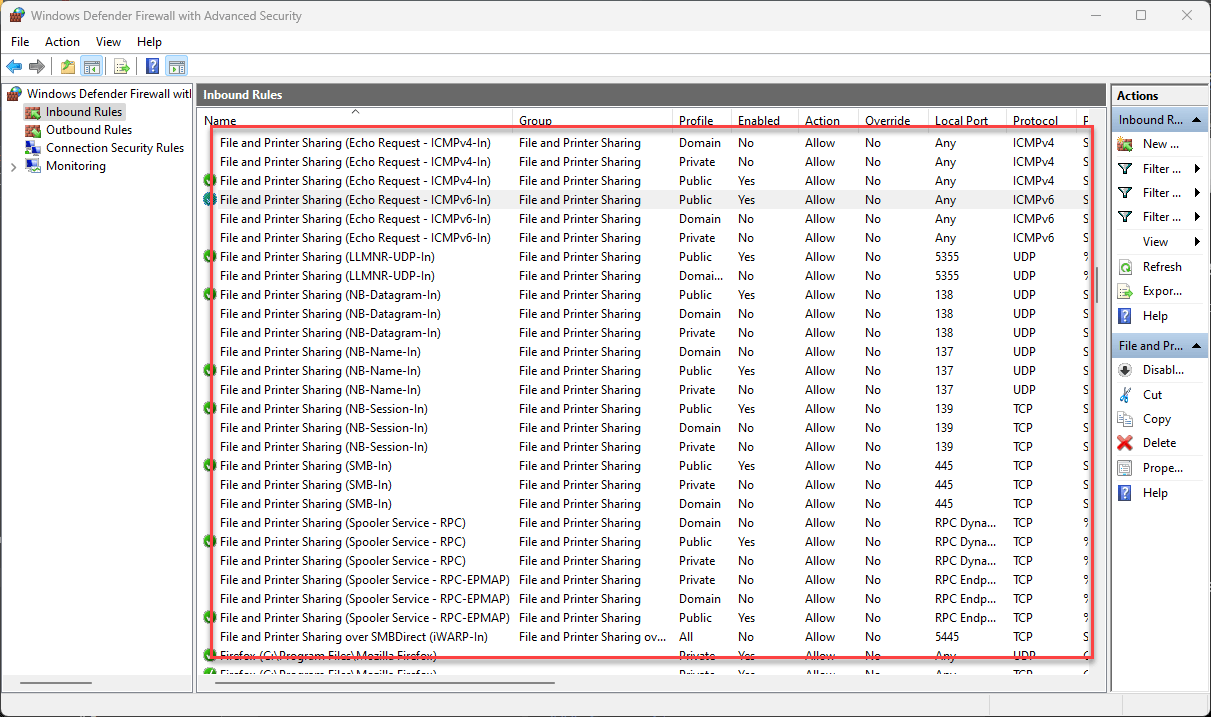Select the Echo Request ICMPv6-In Public rule name
1211x717 pixels.
355,200
